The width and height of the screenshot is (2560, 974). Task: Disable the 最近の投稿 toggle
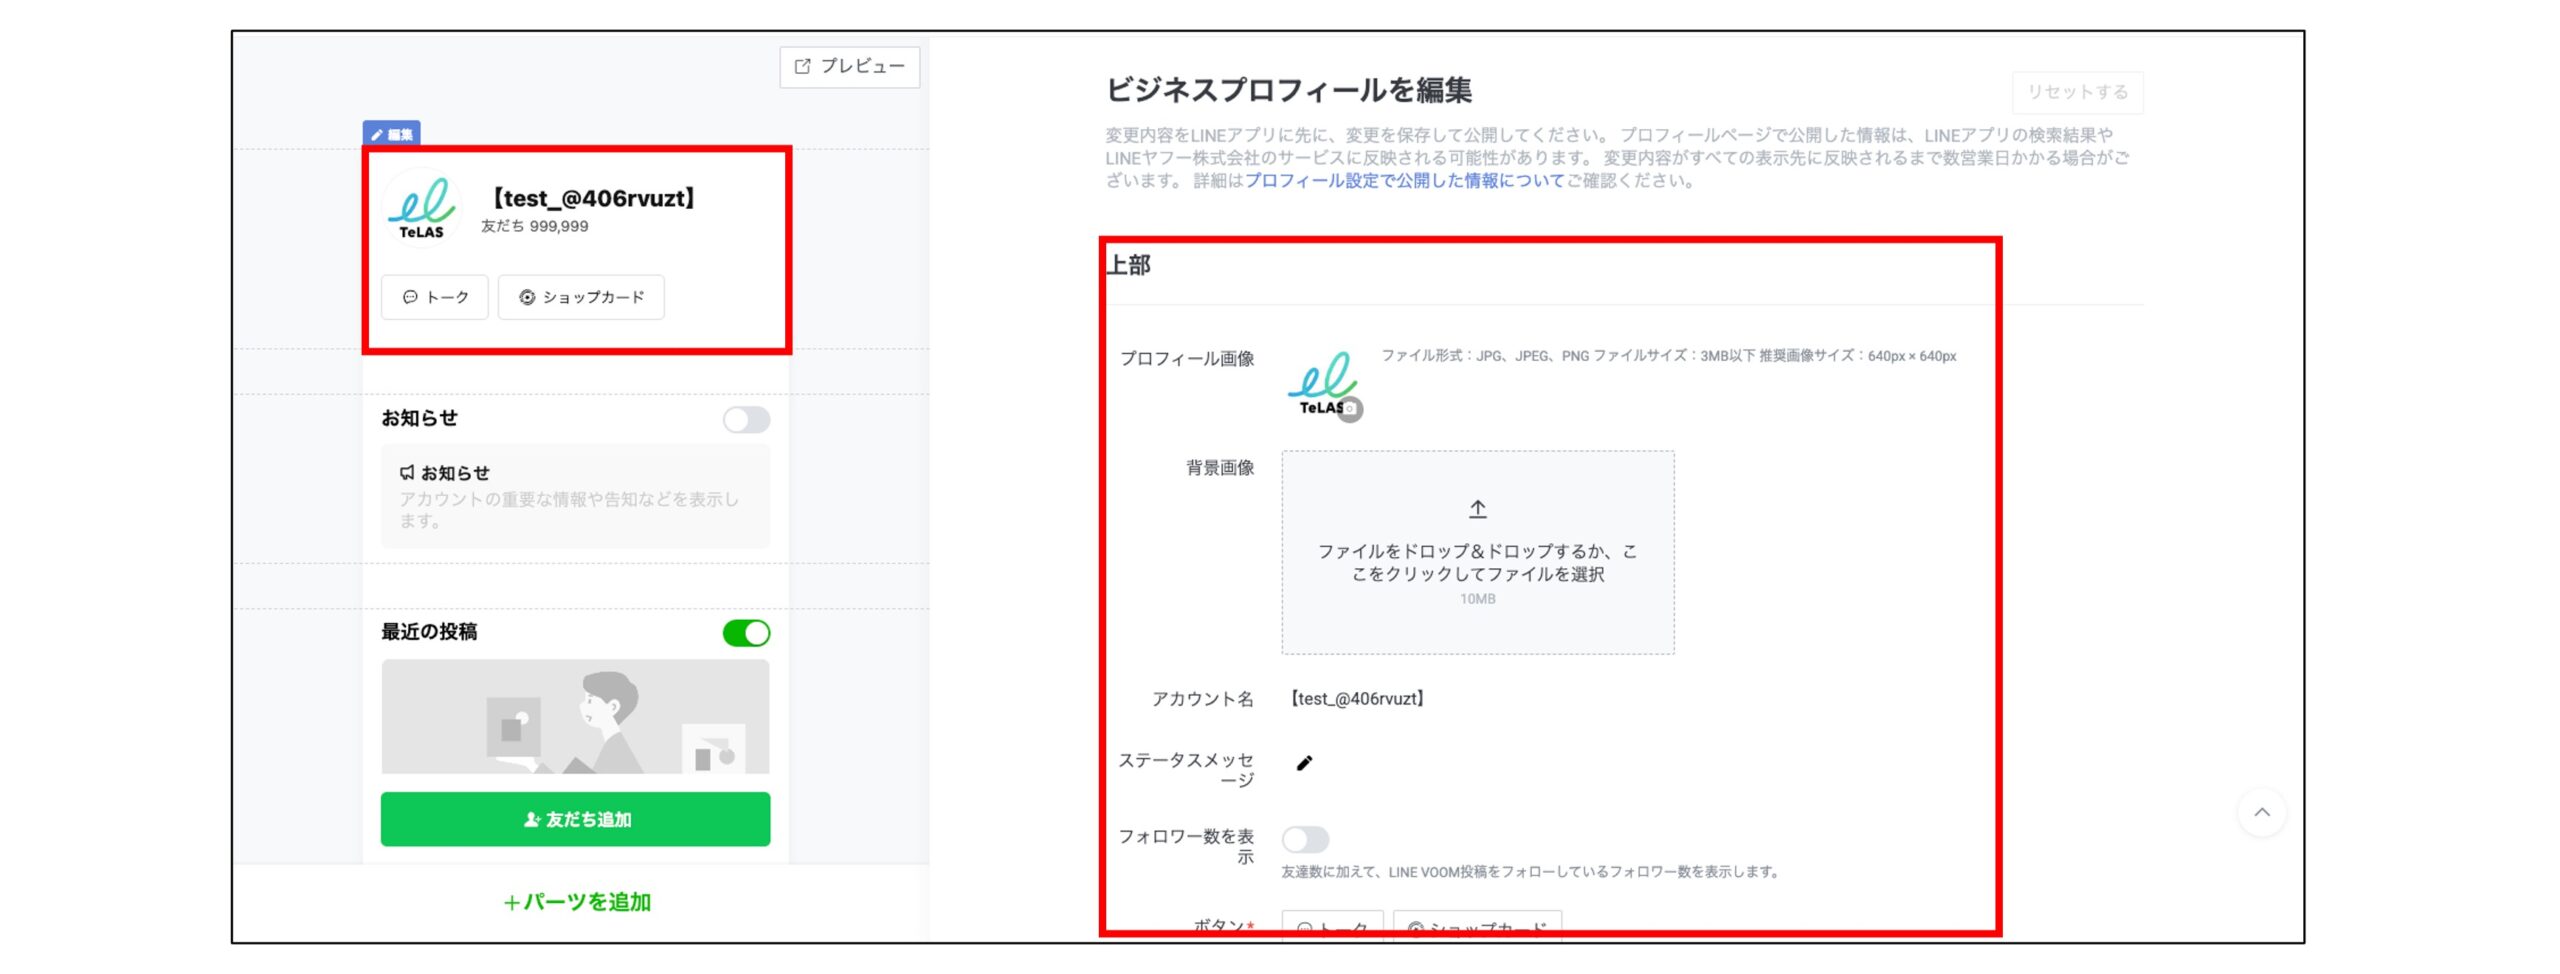tap(747, 633)
